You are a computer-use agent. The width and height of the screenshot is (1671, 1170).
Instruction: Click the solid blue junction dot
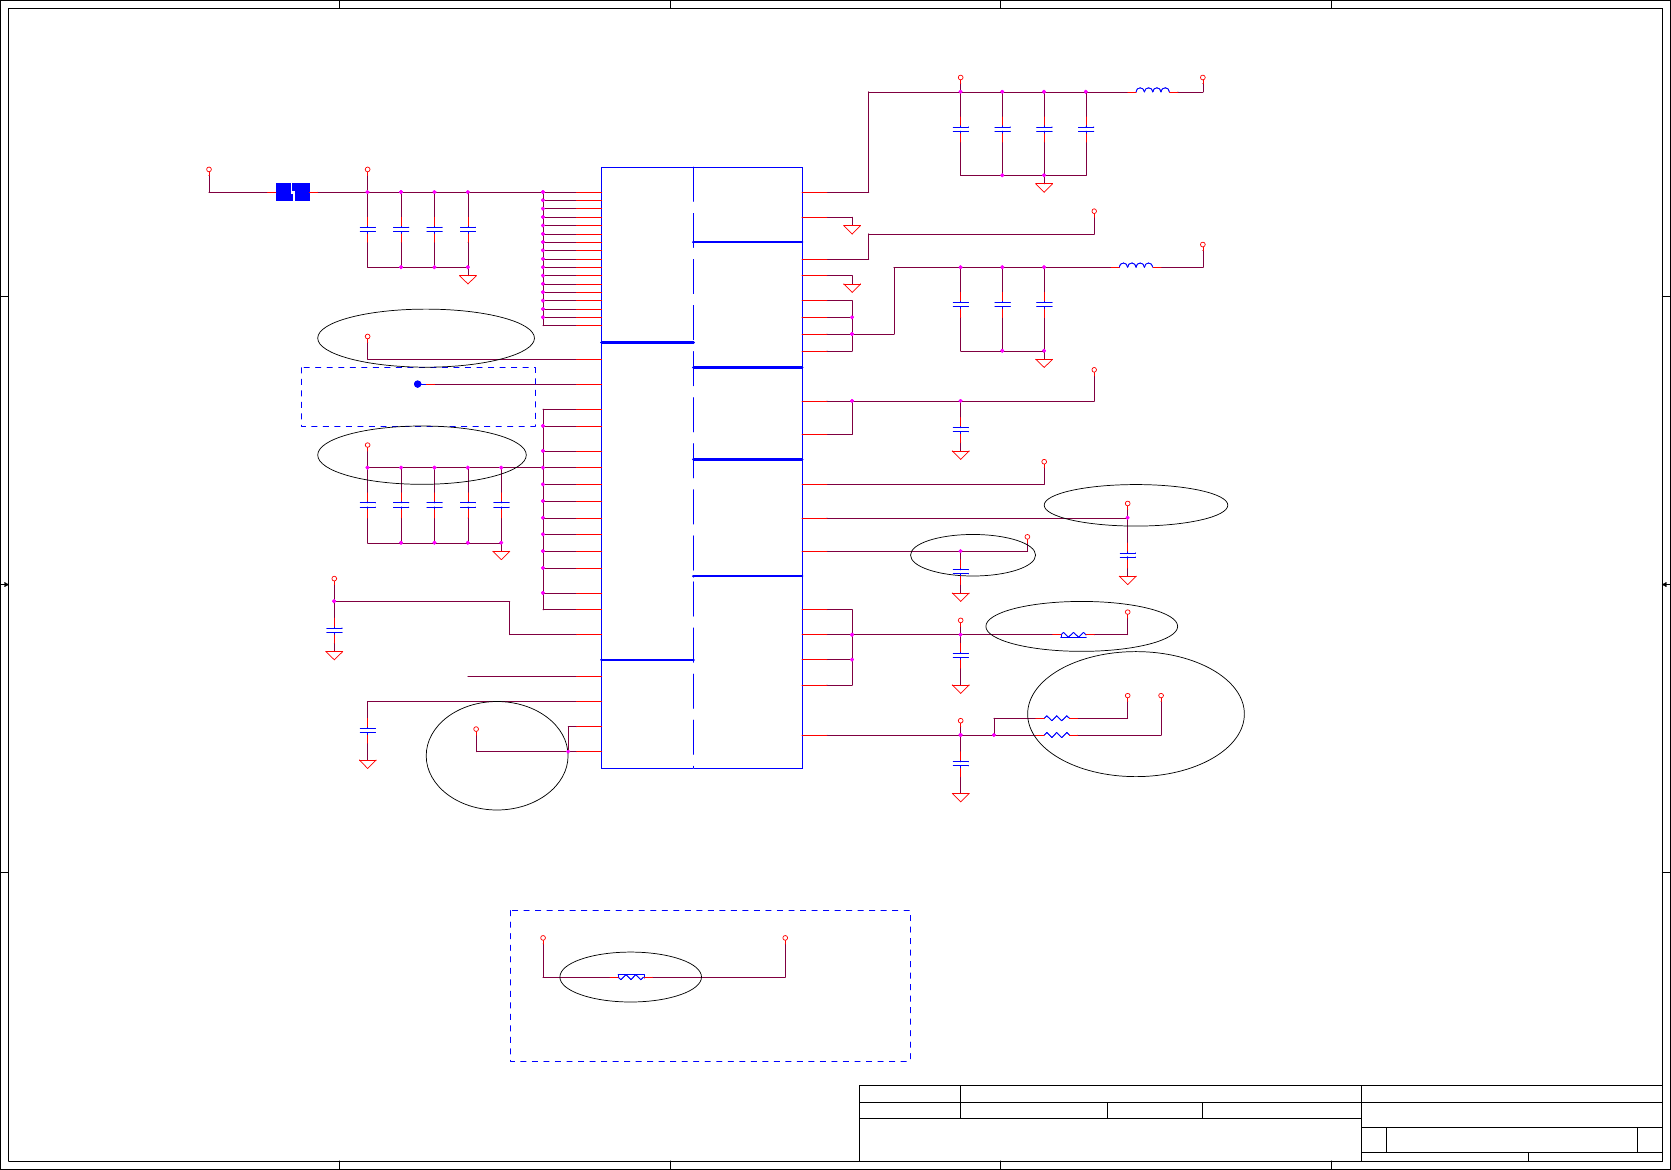pyautogui.click(x=418, y=384)
